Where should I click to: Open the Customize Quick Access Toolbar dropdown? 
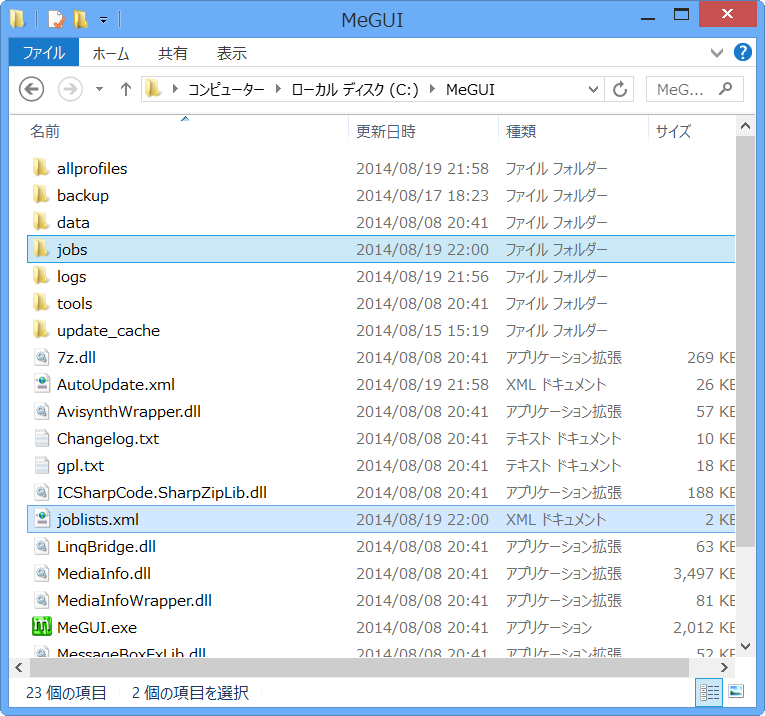[x=103, y=20]
